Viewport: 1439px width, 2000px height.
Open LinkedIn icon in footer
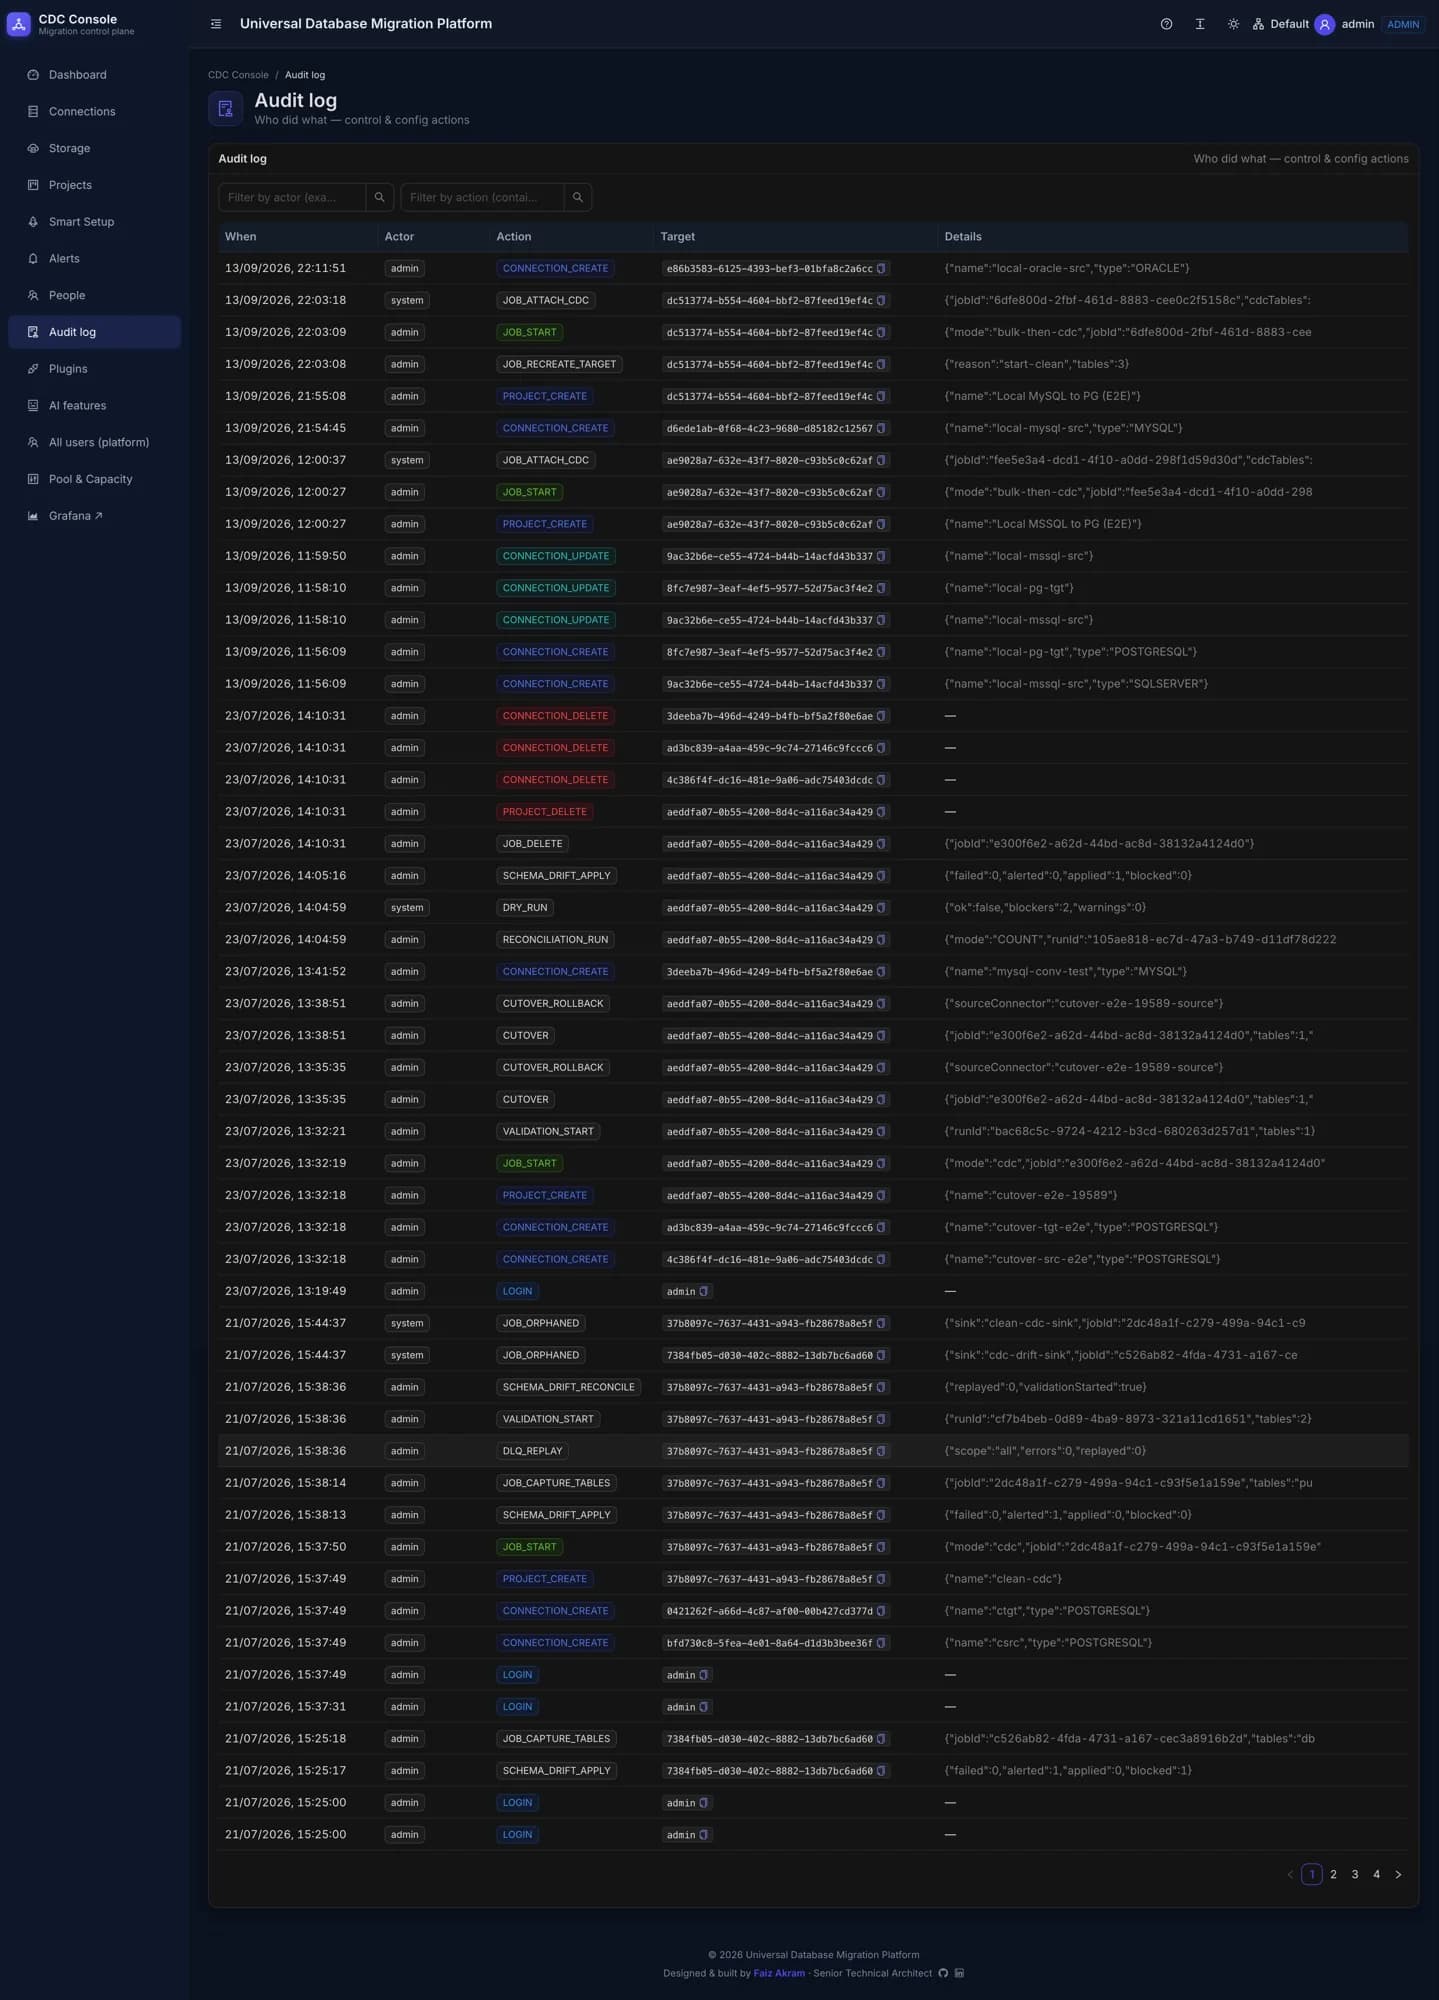point(960,1973)
